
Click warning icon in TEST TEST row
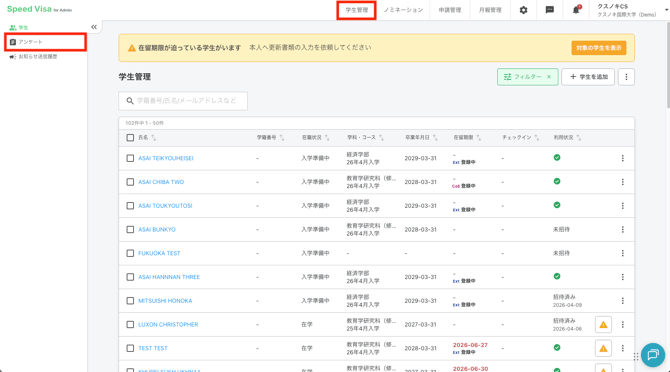(x=603, y=349)
